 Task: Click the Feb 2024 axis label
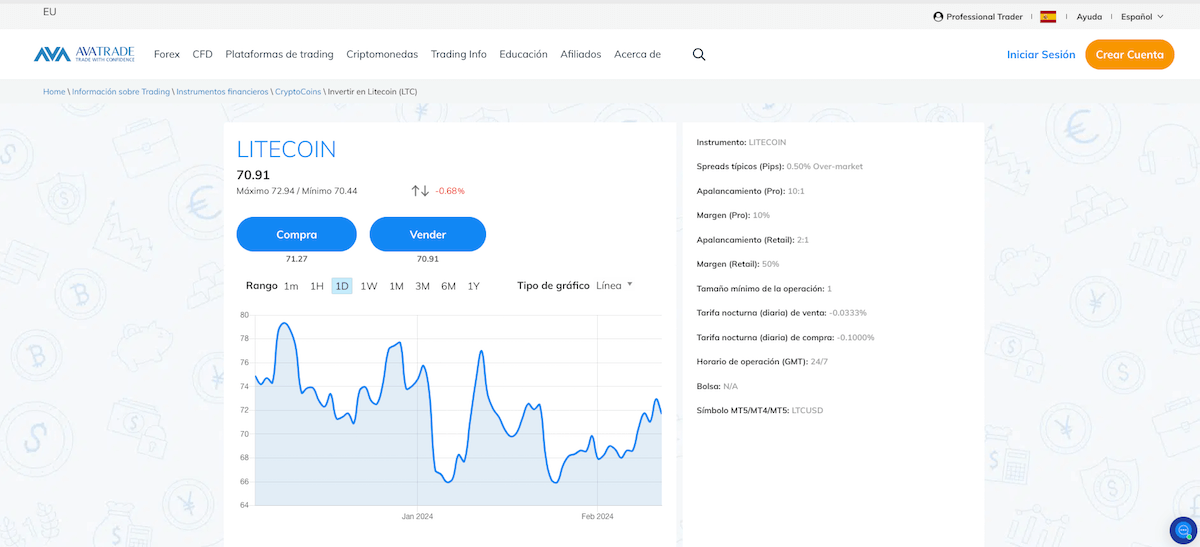597,517
